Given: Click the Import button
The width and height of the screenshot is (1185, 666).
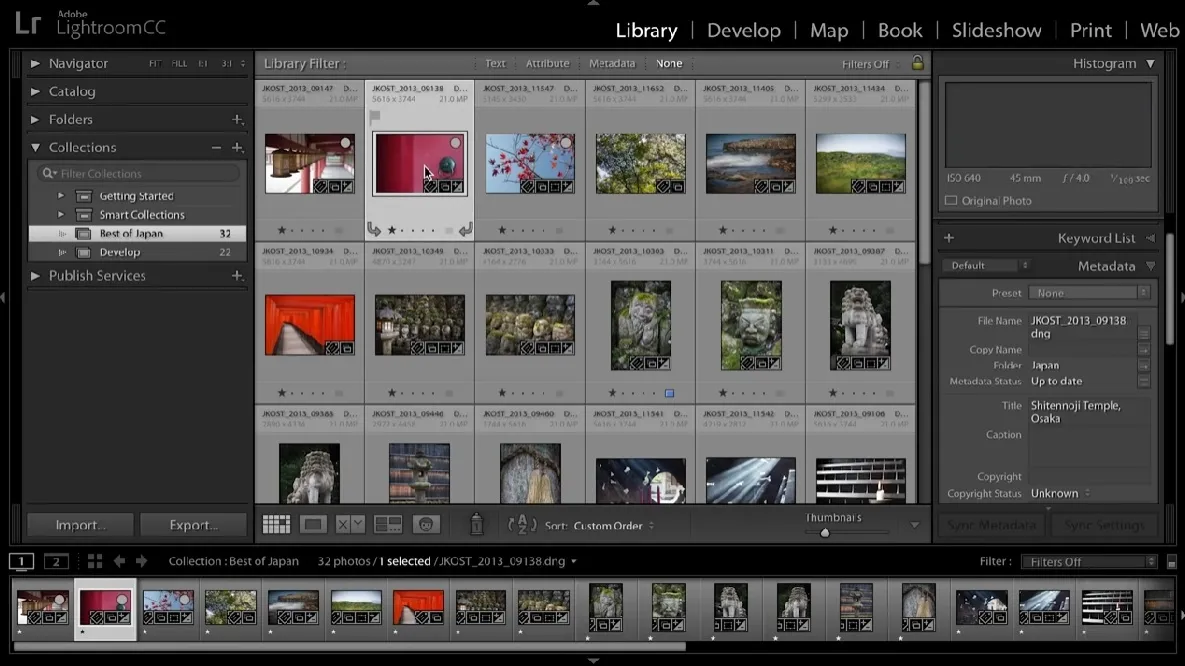Looking at the screenshot, I should pos(80,525).
